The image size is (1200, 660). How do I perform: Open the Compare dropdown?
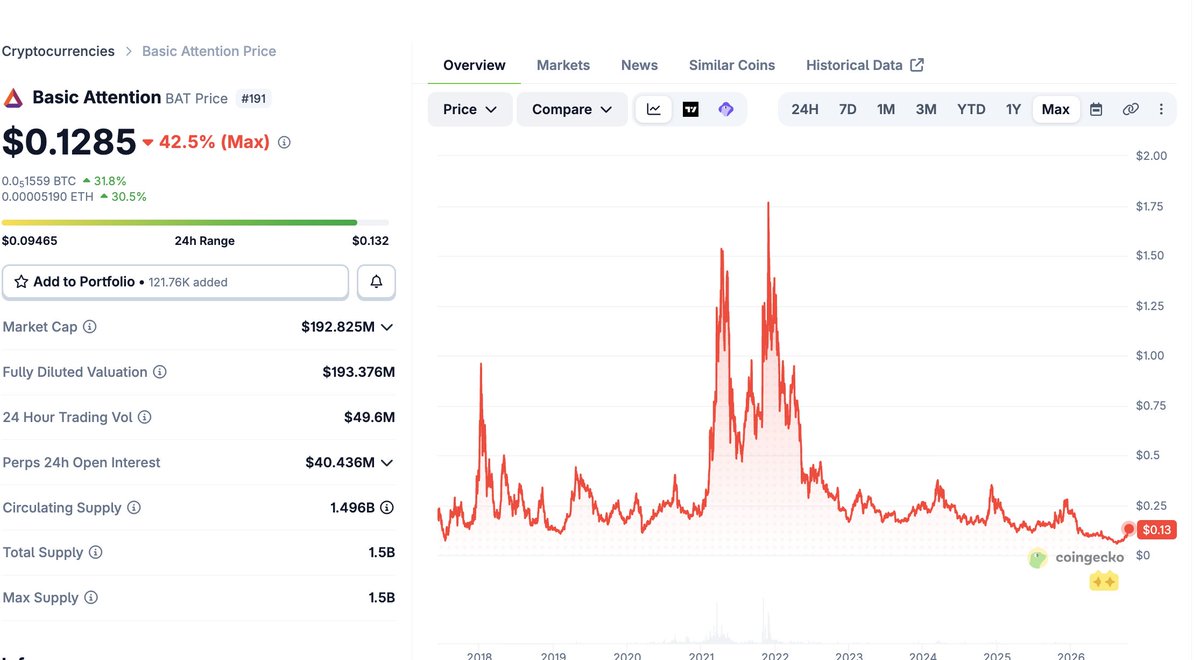click(x=572, y=109)
